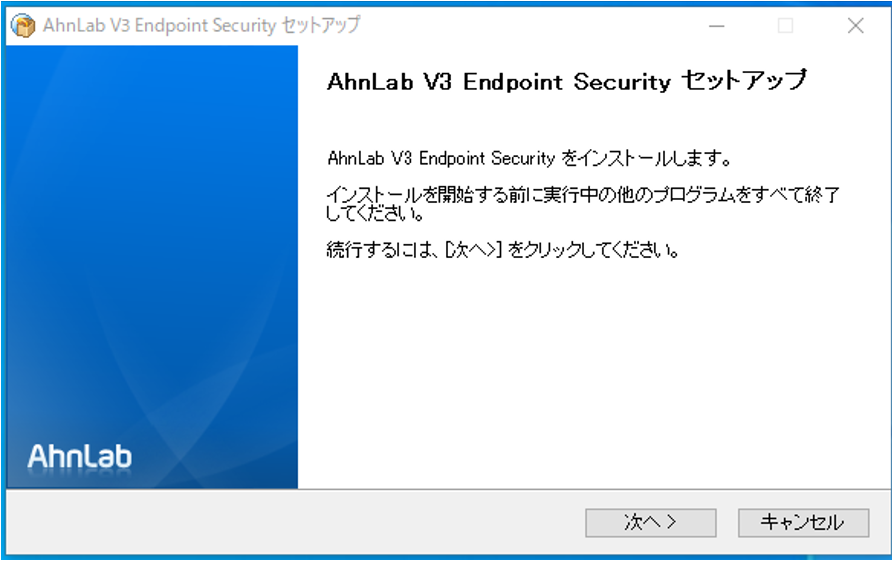Click the 続行するには instruction line
Screen dimensions: 893x561
[503, 249]
